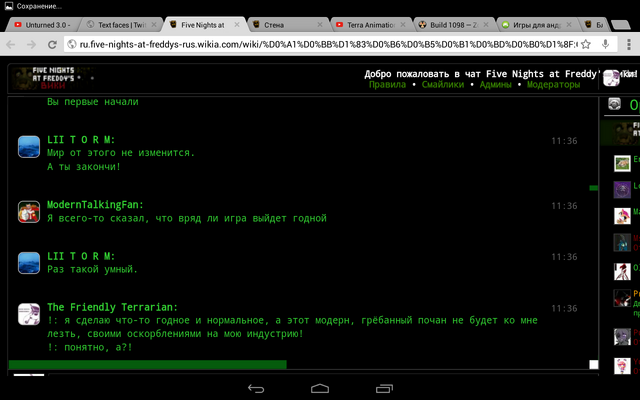This screenshot has height=400, width=640.
Task: Open the Смайлики link
Action: coord(443,84)
